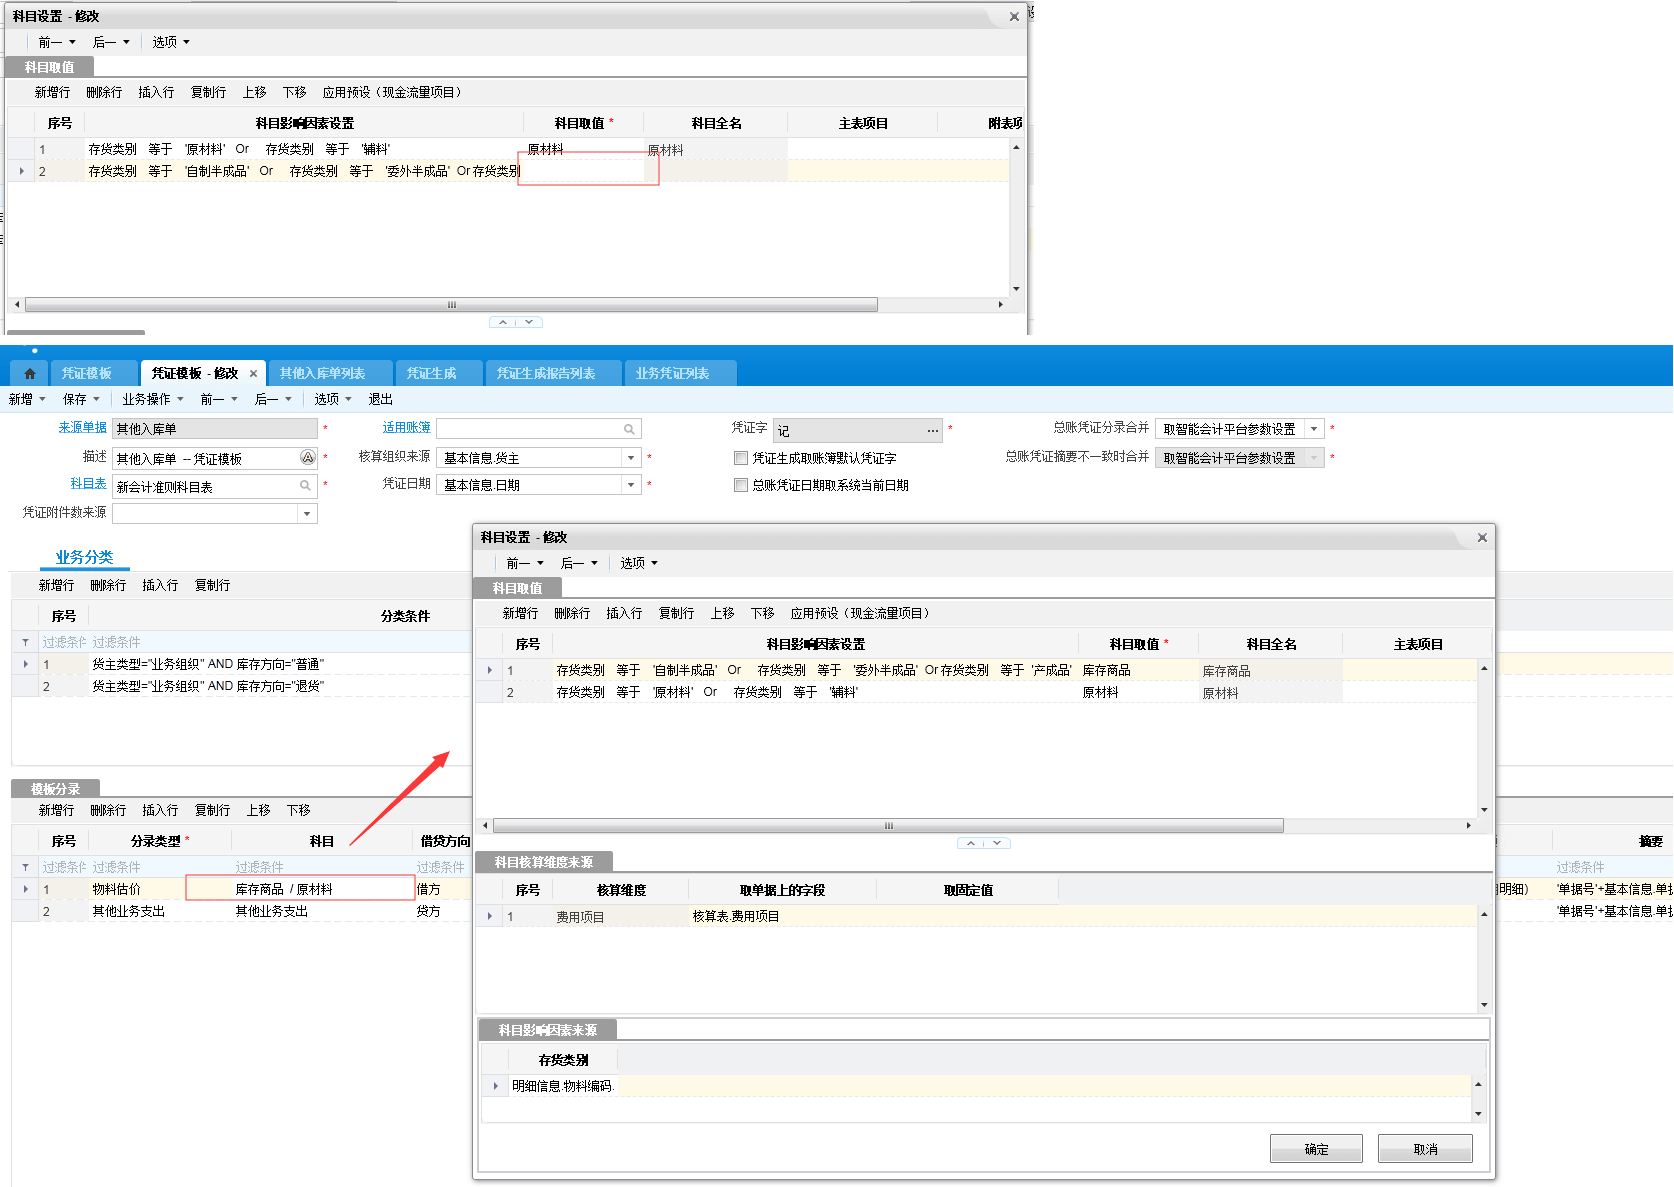Check 总账凭证日期取系统当前日期 option
Image resolution: width=1674 pixels, height=1187 pixels.
[741, 485]
